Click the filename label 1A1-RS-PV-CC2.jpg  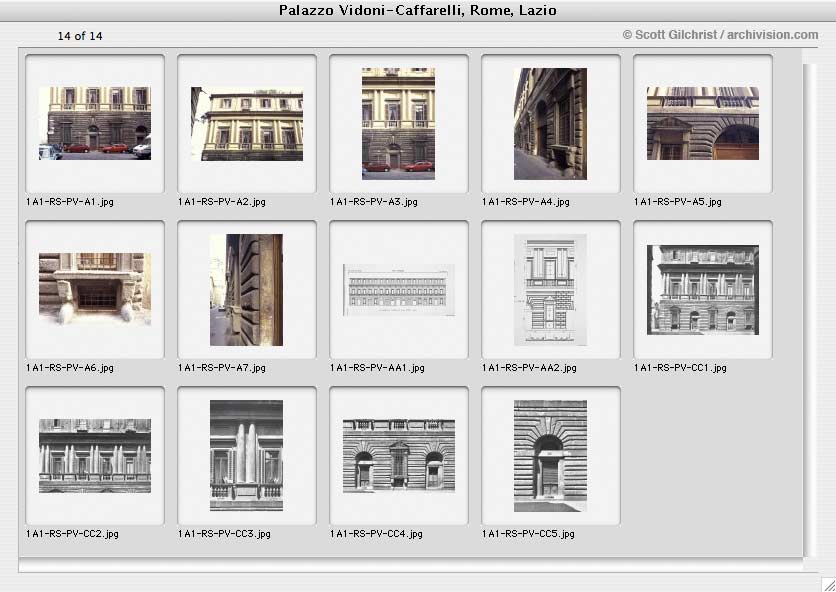73,533
